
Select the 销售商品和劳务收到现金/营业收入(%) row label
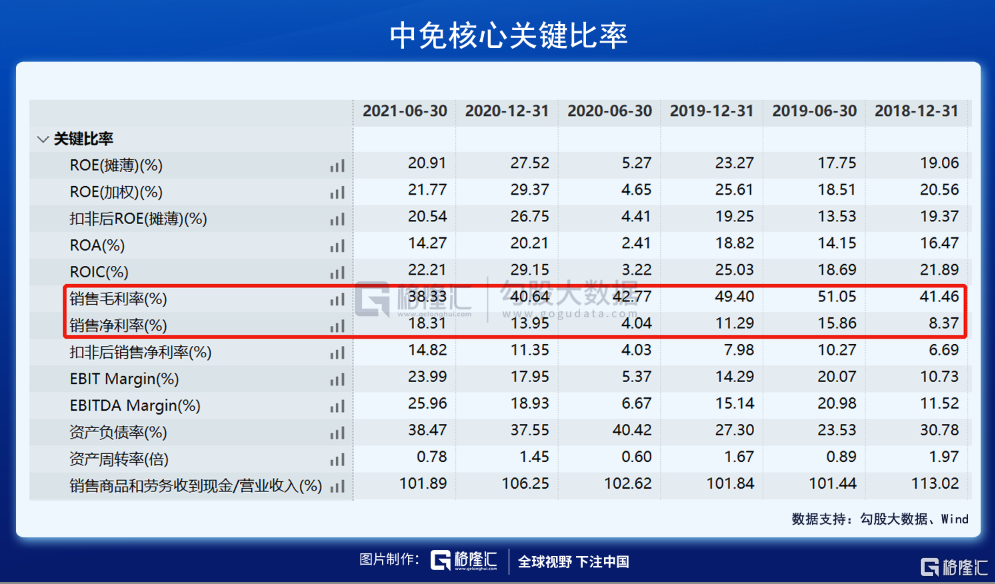tap(196, 486)
